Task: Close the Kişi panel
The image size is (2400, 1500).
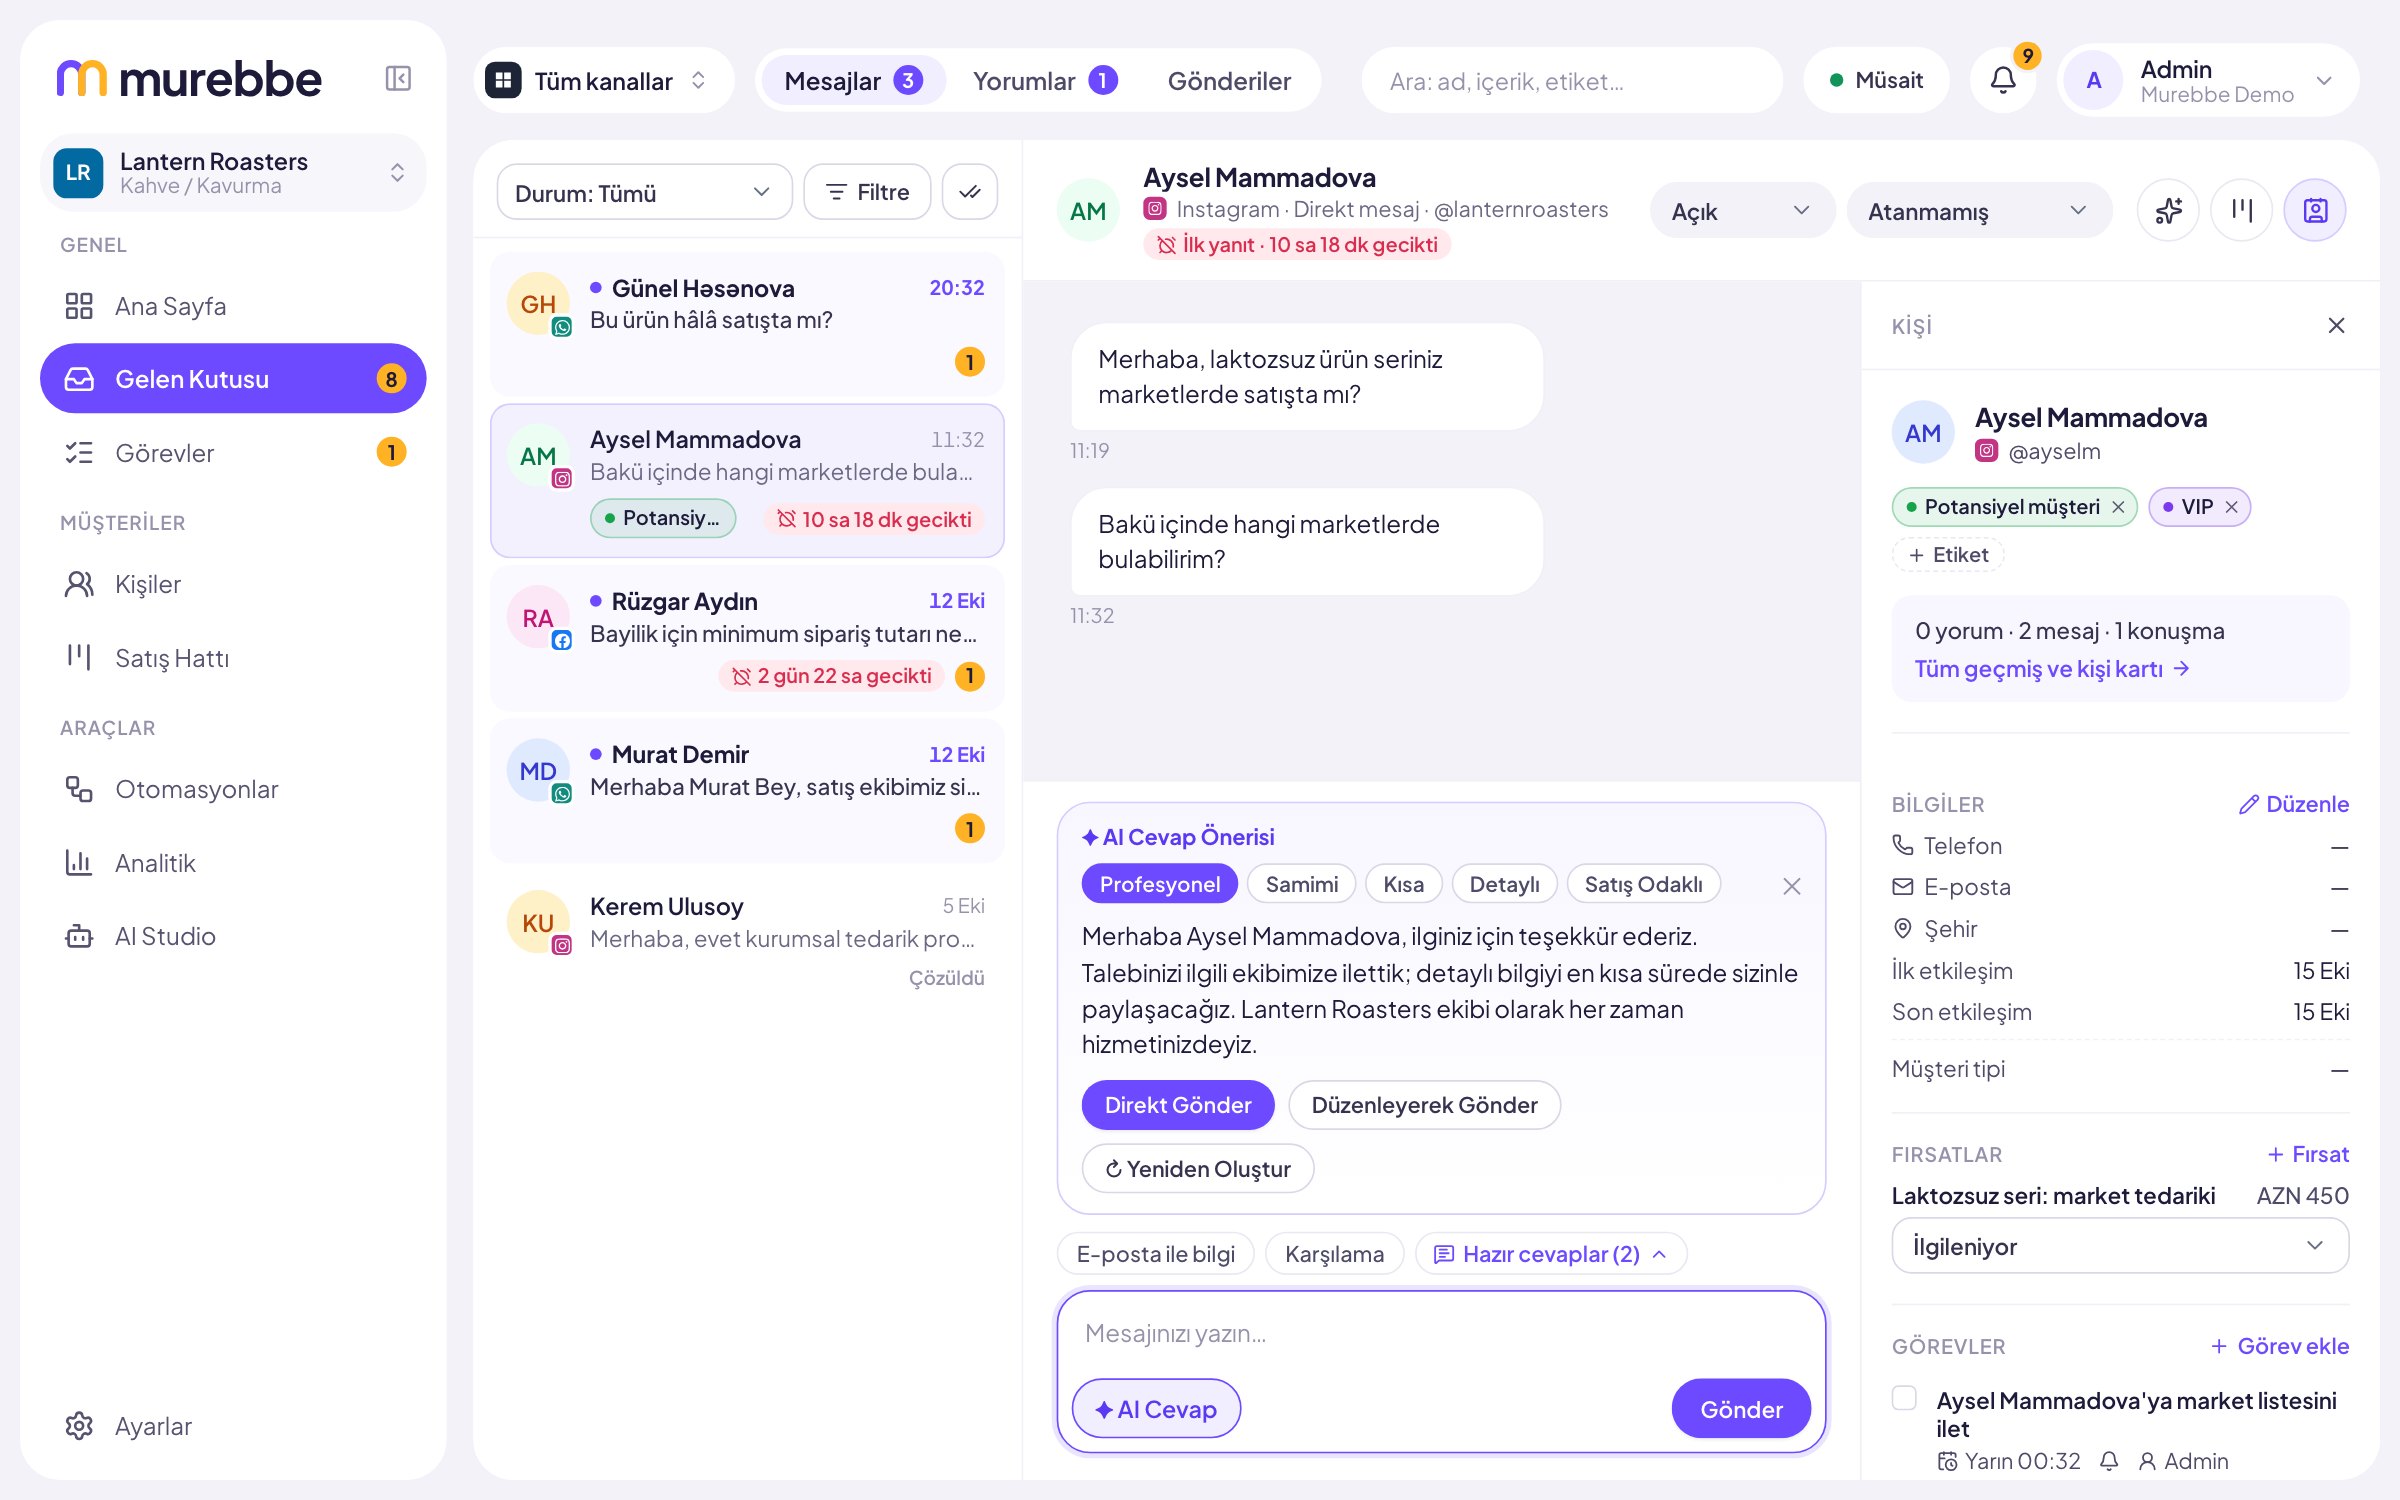Action: [x=2336, y=325]
